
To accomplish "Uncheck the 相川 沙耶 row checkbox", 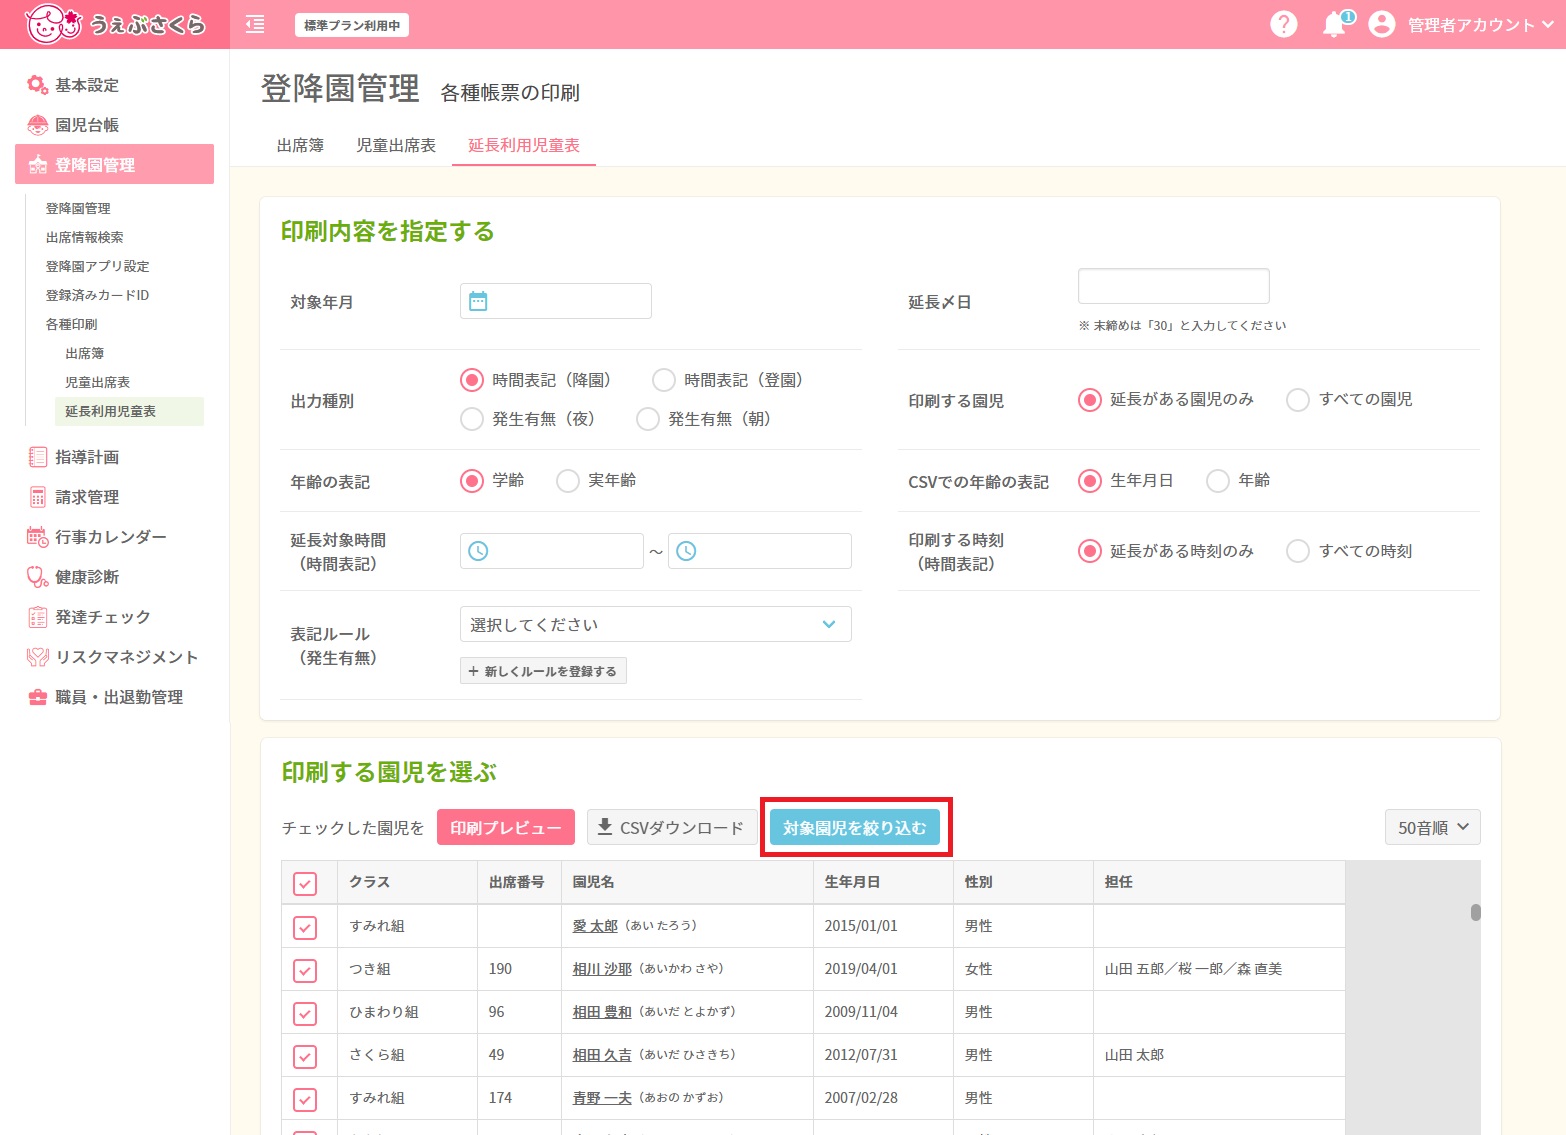I will pyautogui.click(x=305, y=970).
